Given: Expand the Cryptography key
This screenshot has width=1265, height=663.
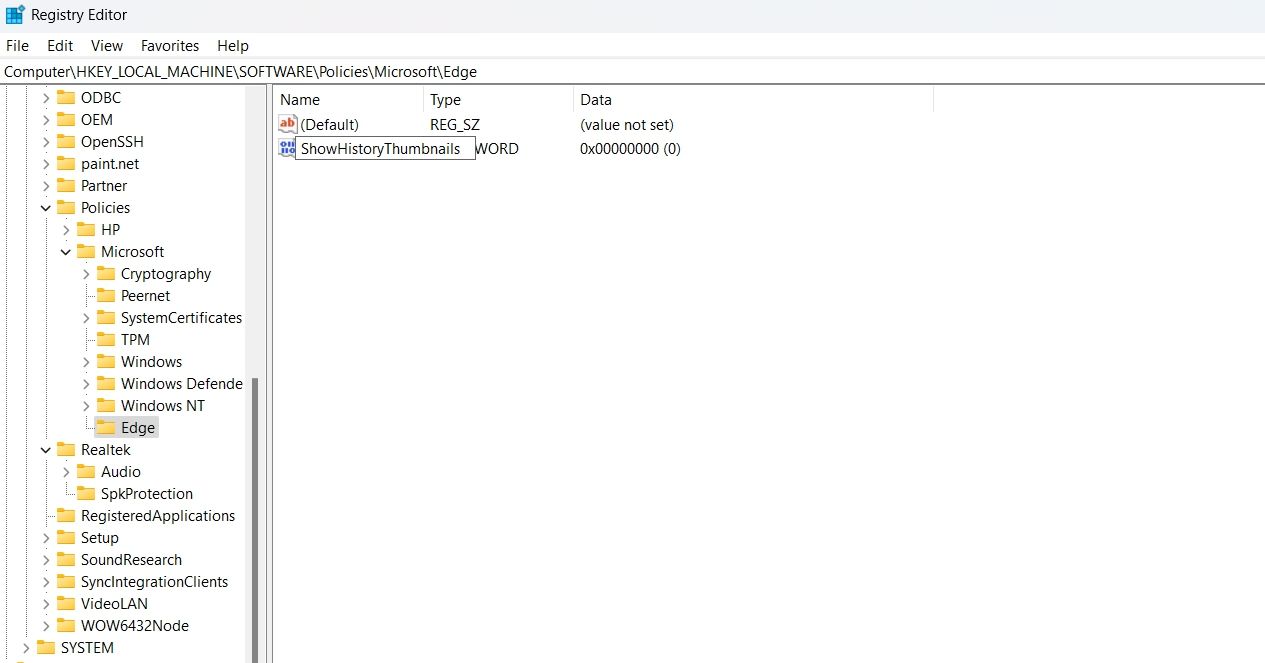Looking at the screenshot, I should point(86,274).
